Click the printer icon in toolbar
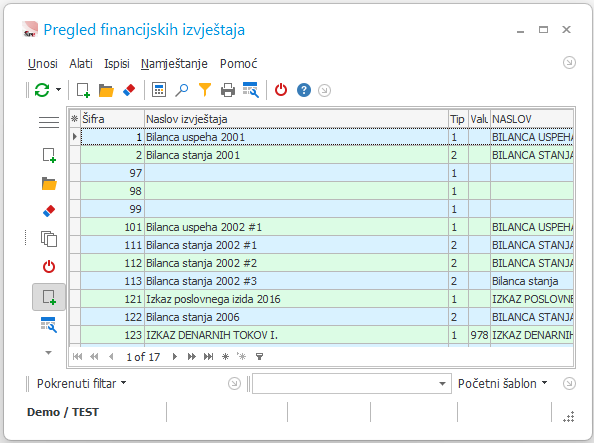The width and height of the screenshot is (594, 443). (228, 90)
